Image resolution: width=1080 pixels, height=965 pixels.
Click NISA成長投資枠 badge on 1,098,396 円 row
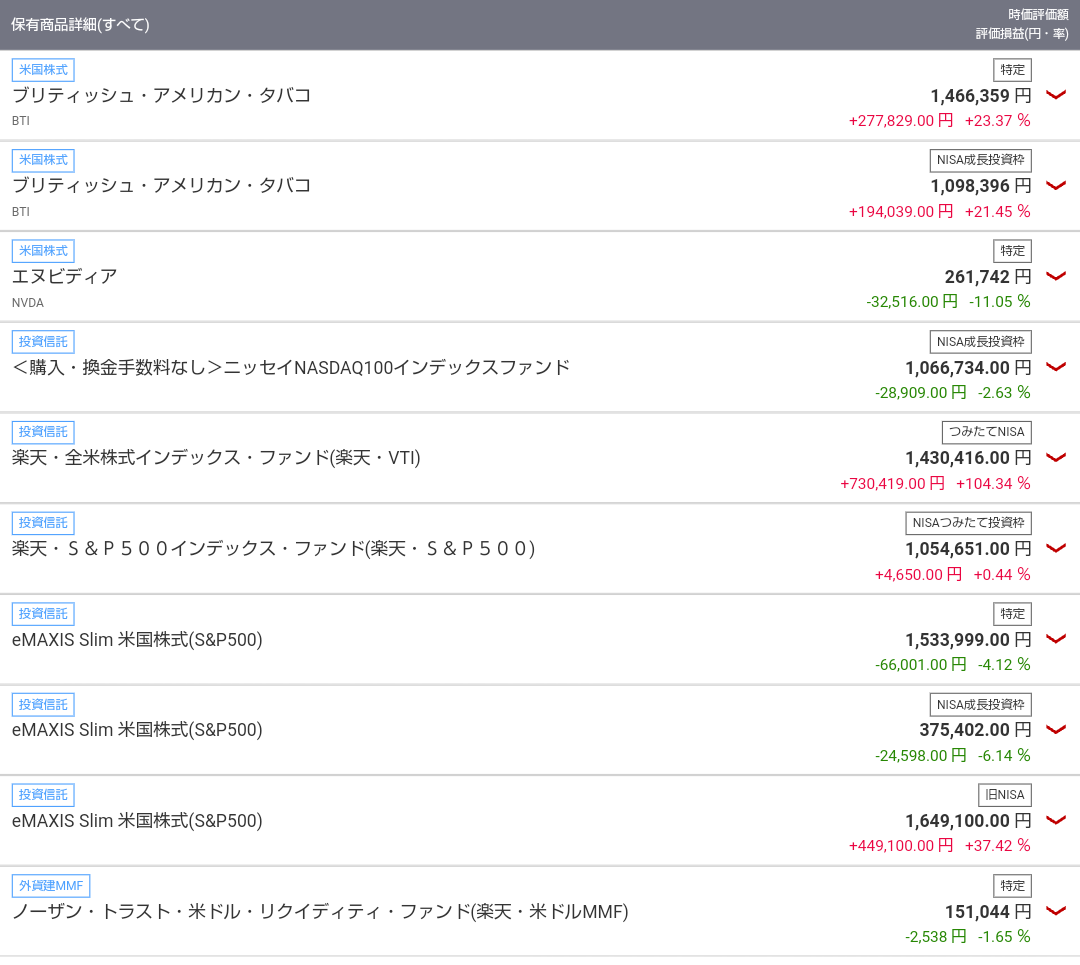point(980,160)
